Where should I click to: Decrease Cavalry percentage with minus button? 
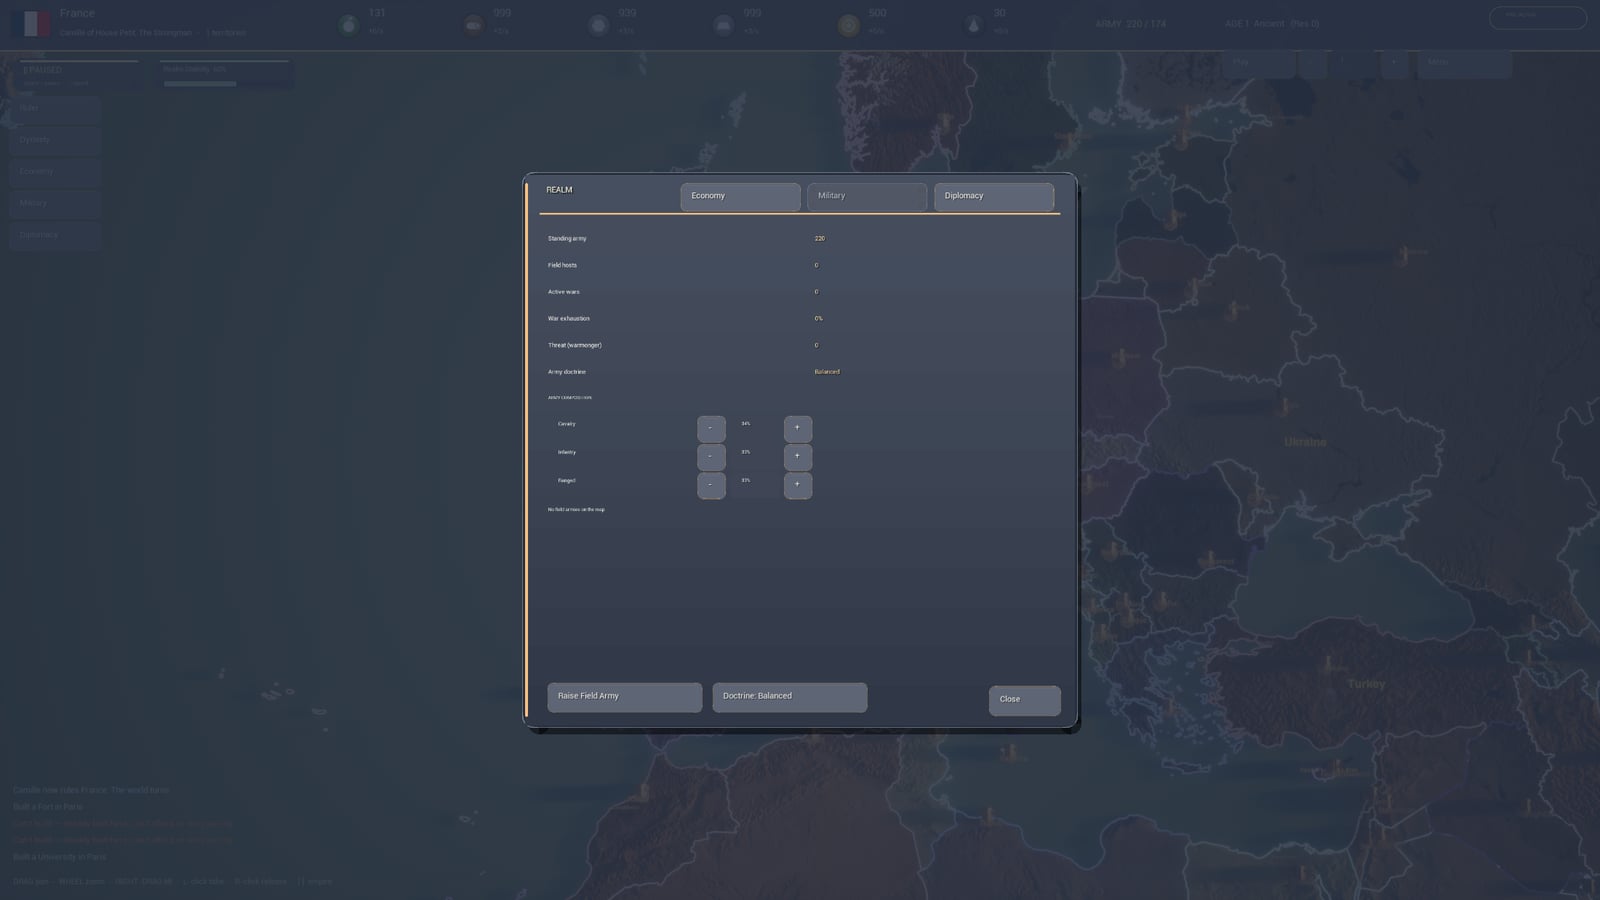(711, 428)
